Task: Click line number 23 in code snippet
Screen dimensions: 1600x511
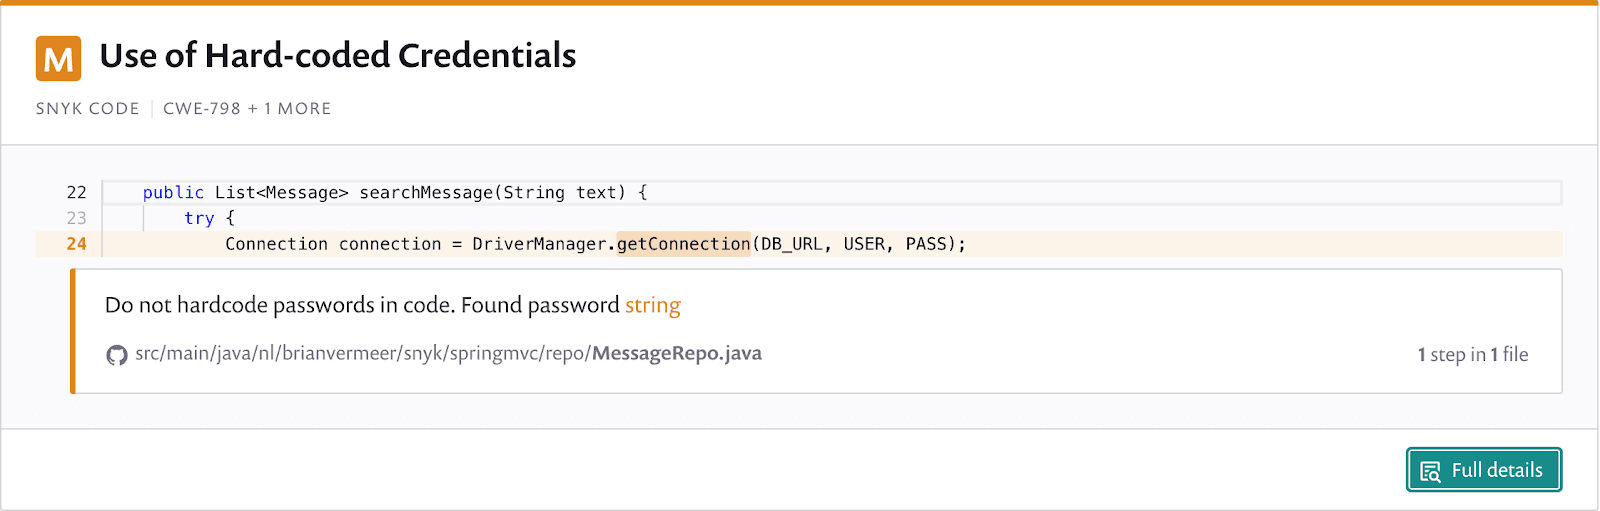Action: [77, 218]
